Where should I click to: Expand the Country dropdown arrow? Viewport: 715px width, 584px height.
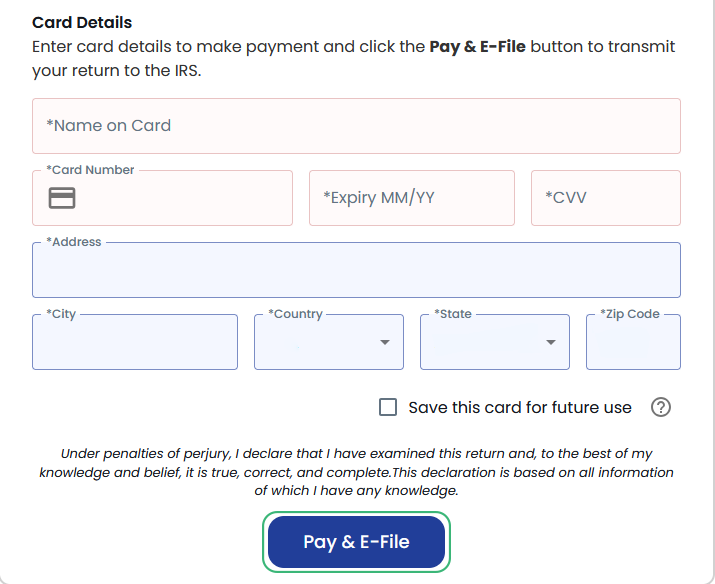(385, 343)
